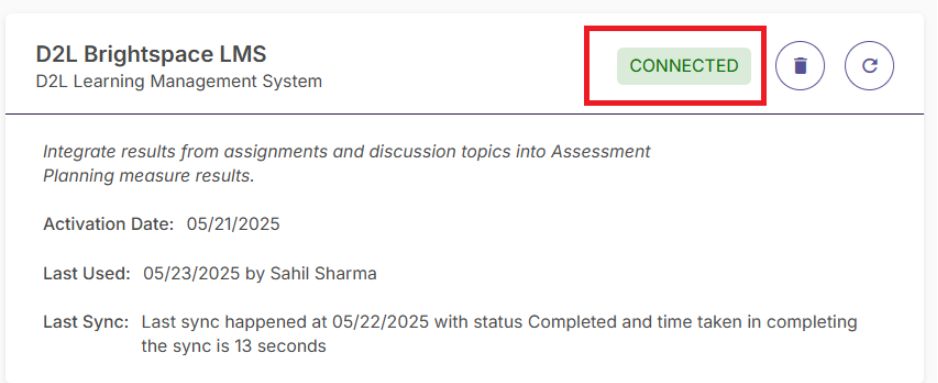Click the Last Used label
Viewport: 938px width, 383px height.
click(87, 274)
